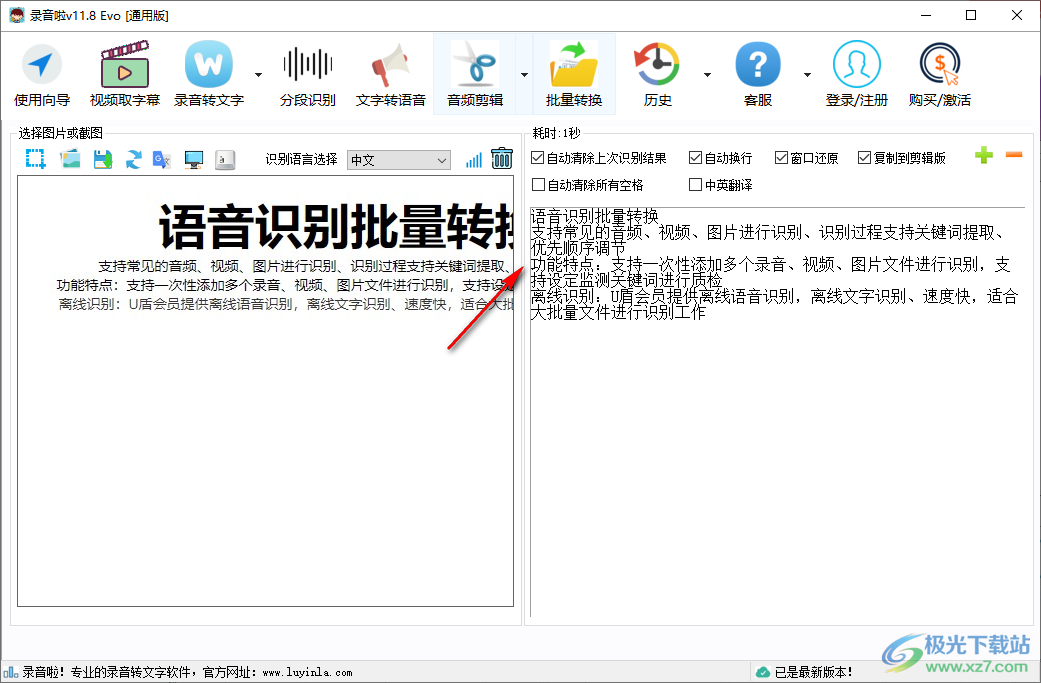Screen dimensions: 1041x683
Task: Select the screenshot region capture tool
Action: point(35,159)
